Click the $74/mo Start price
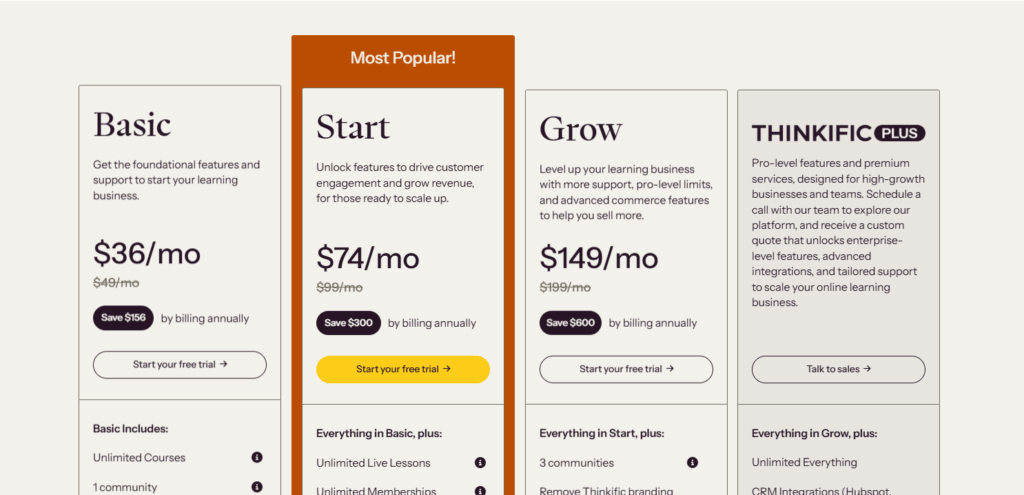Viewport: 1024px width, 495px height. coord(368,258)
